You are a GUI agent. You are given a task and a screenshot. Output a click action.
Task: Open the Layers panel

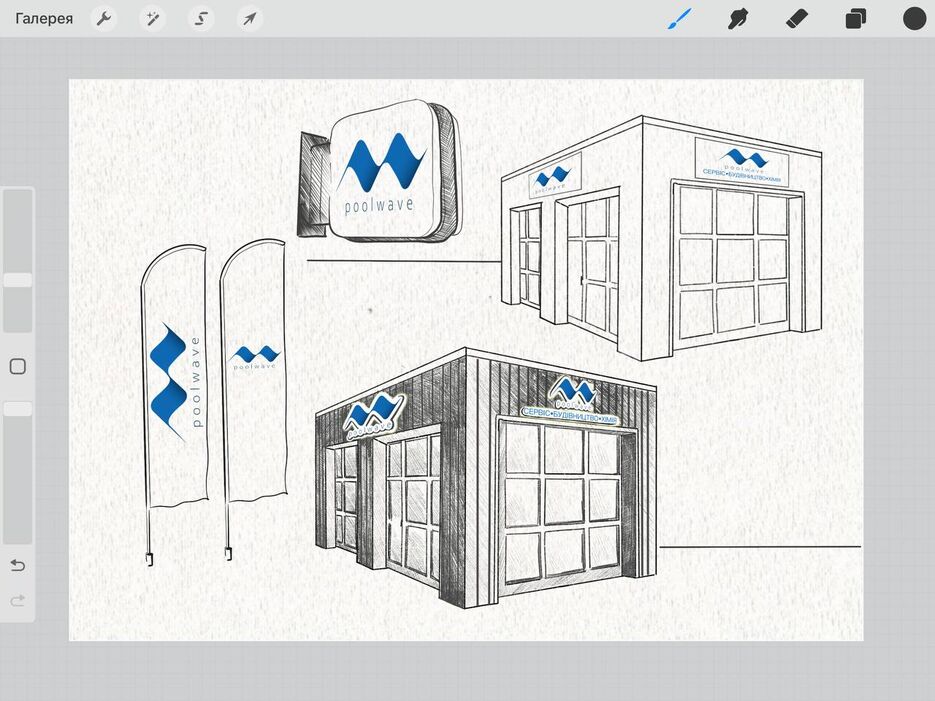point(855,18)
